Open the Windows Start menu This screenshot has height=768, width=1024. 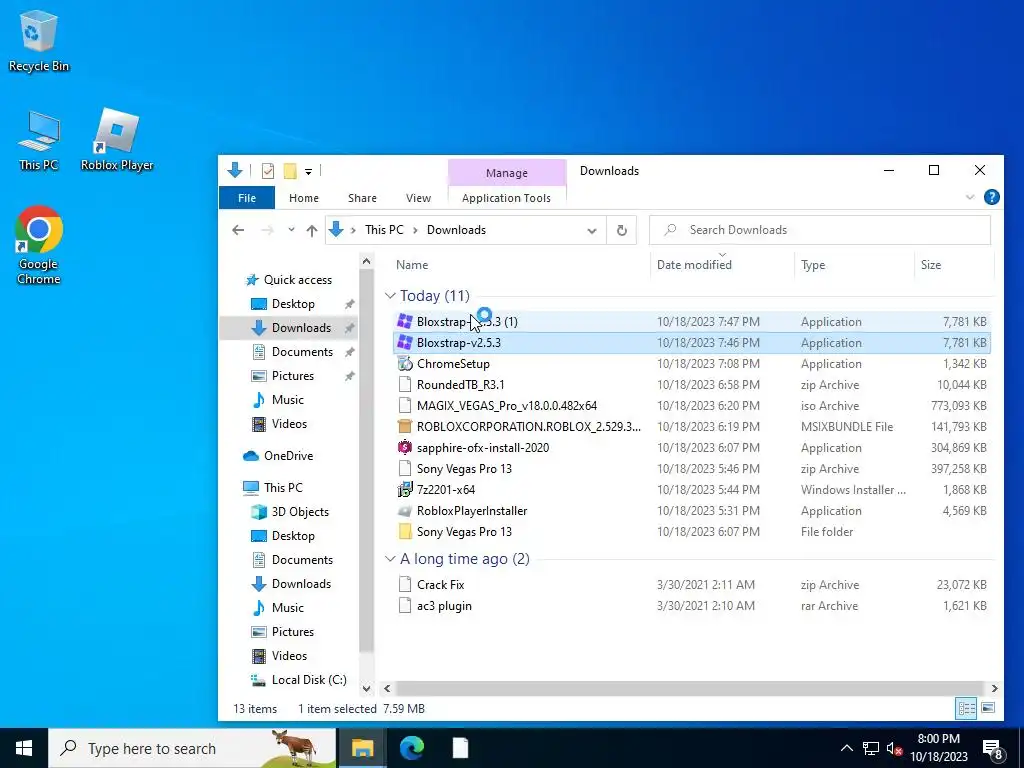(24, 748)
